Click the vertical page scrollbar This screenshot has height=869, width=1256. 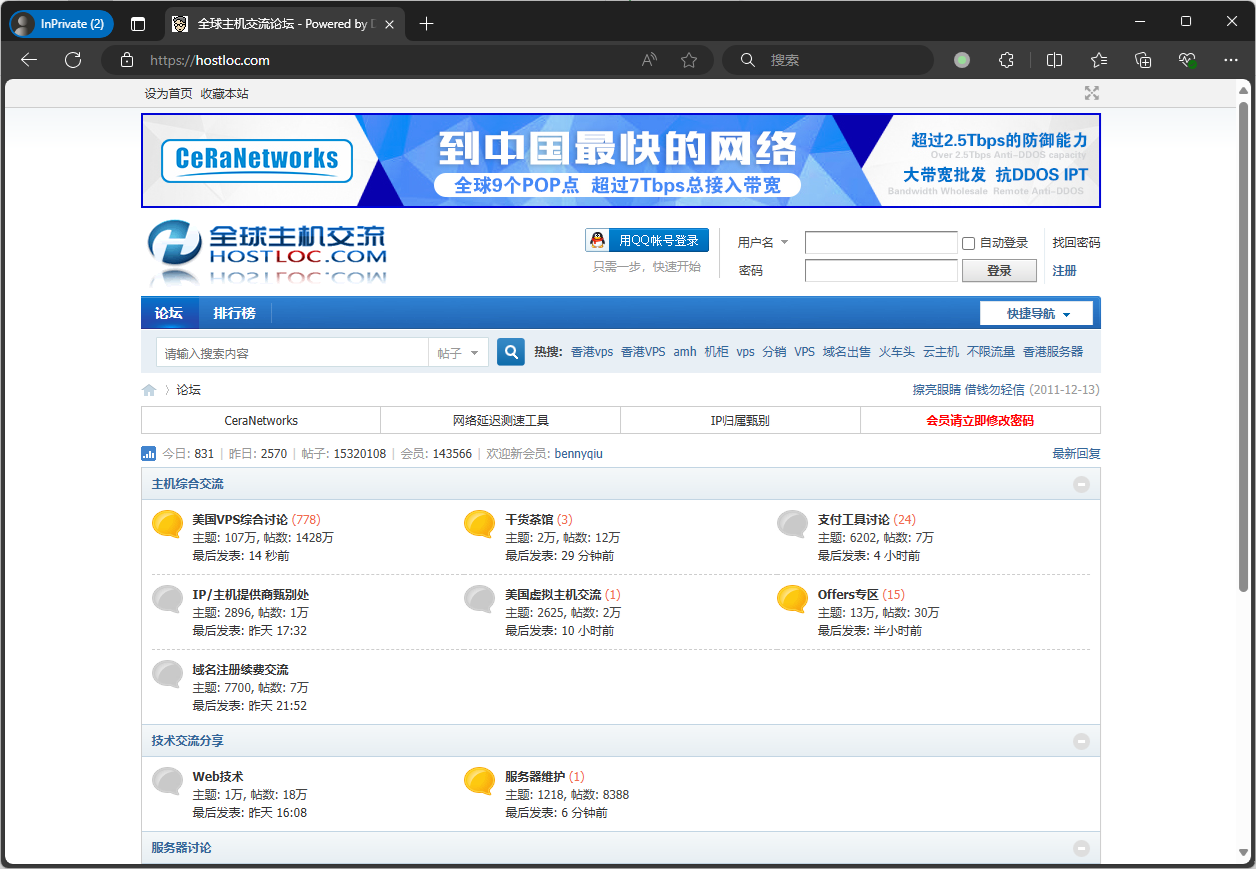click(x=1244, y=345)
